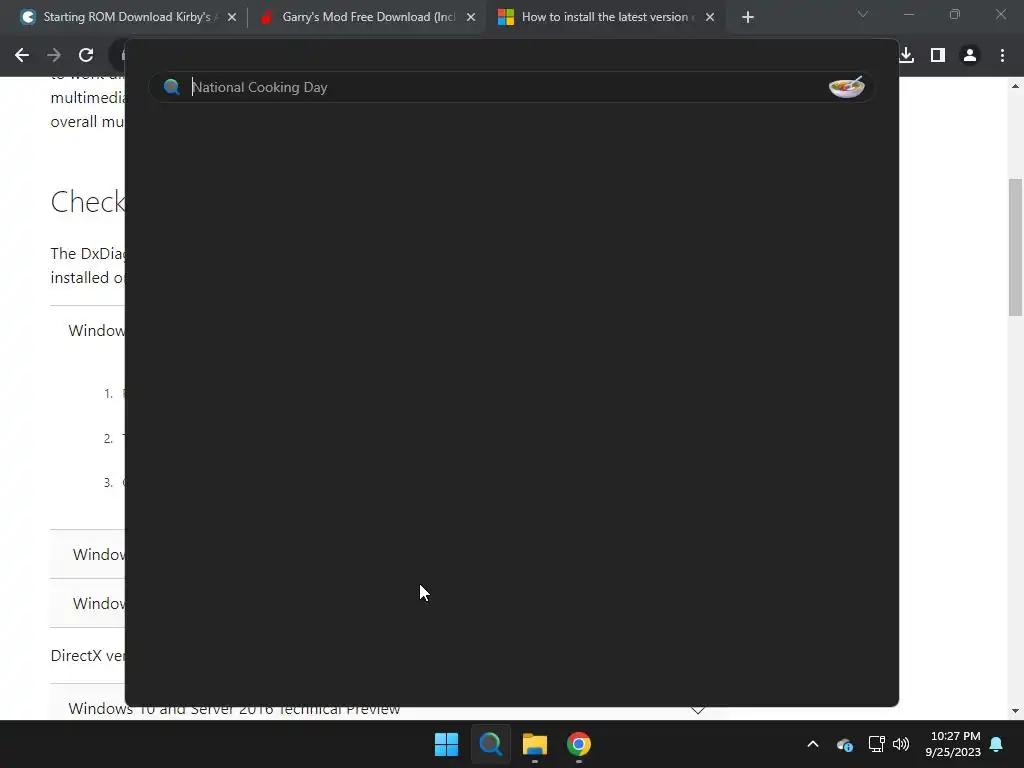This screenshot has width=1024, height=768.
Task: Open notifications bell icon
Action: point(997,744)
